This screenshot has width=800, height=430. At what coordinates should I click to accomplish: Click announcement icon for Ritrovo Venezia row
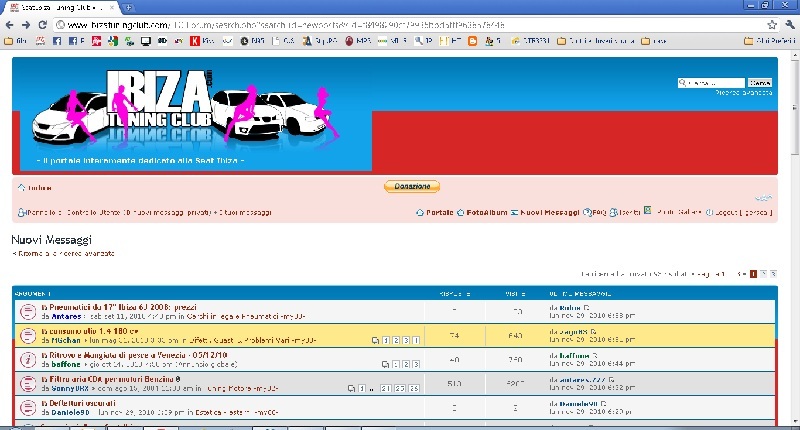pyautogui.click(x=28, y=359)
